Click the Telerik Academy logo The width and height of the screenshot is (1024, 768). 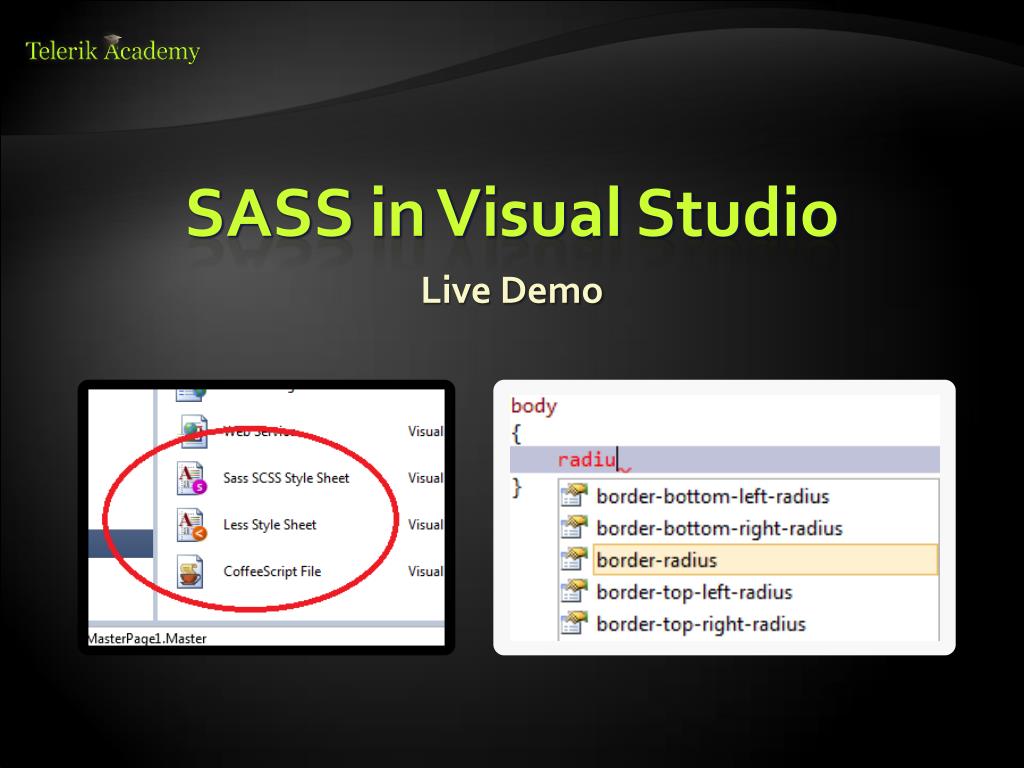pos(112,50)
